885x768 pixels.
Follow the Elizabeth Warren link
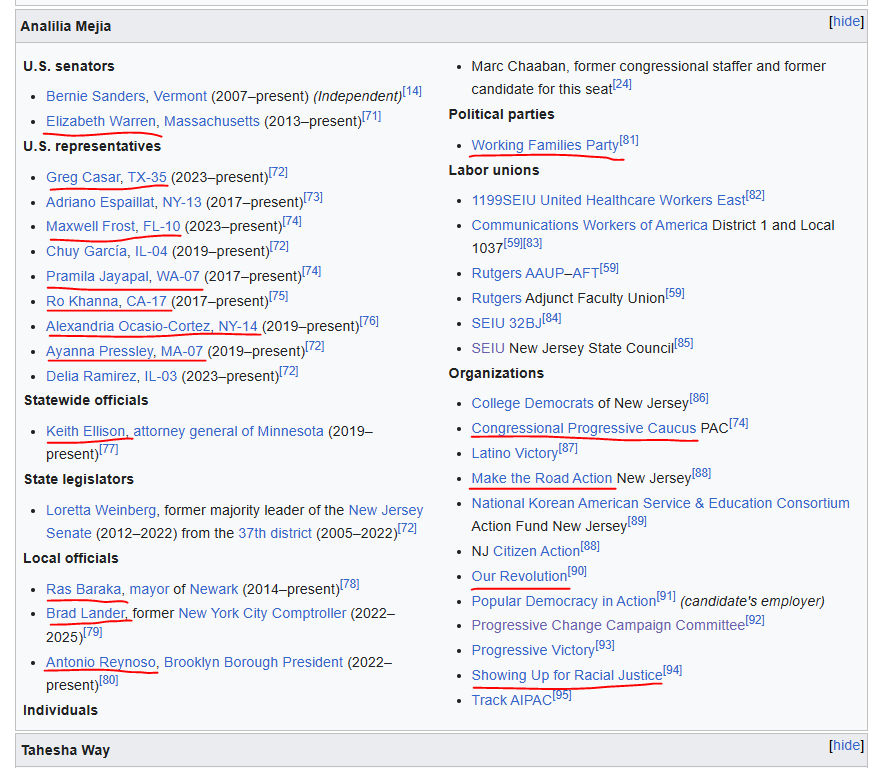[x=100, y=121]
